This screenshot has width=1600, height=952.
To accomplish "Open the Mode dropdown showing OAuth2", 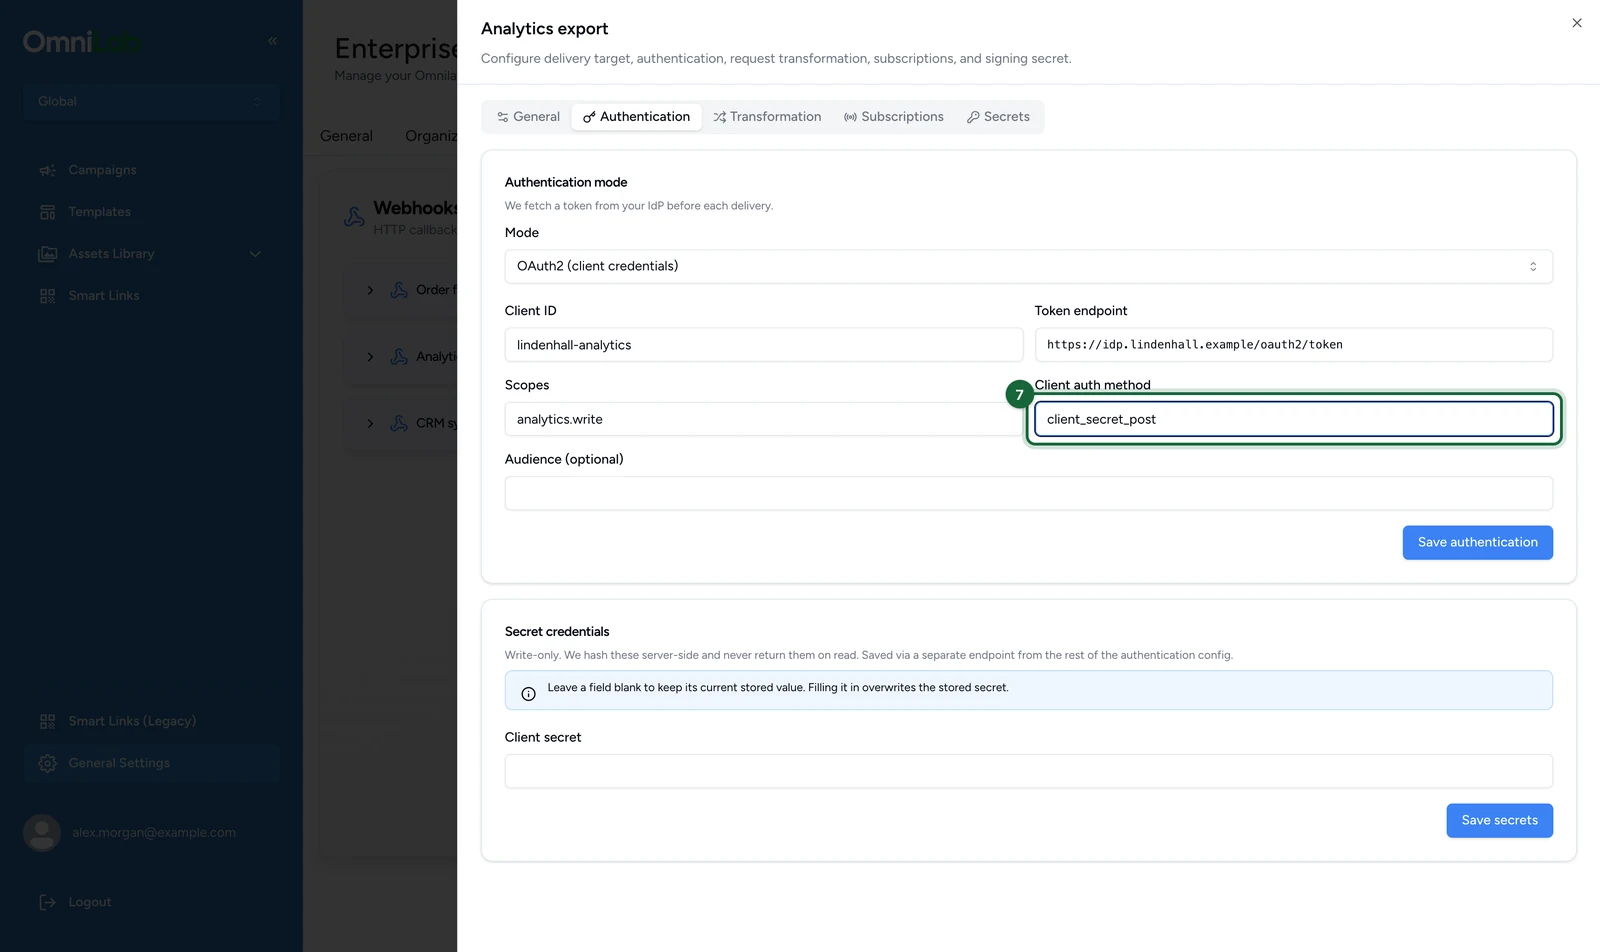I will coord(1028,266).
